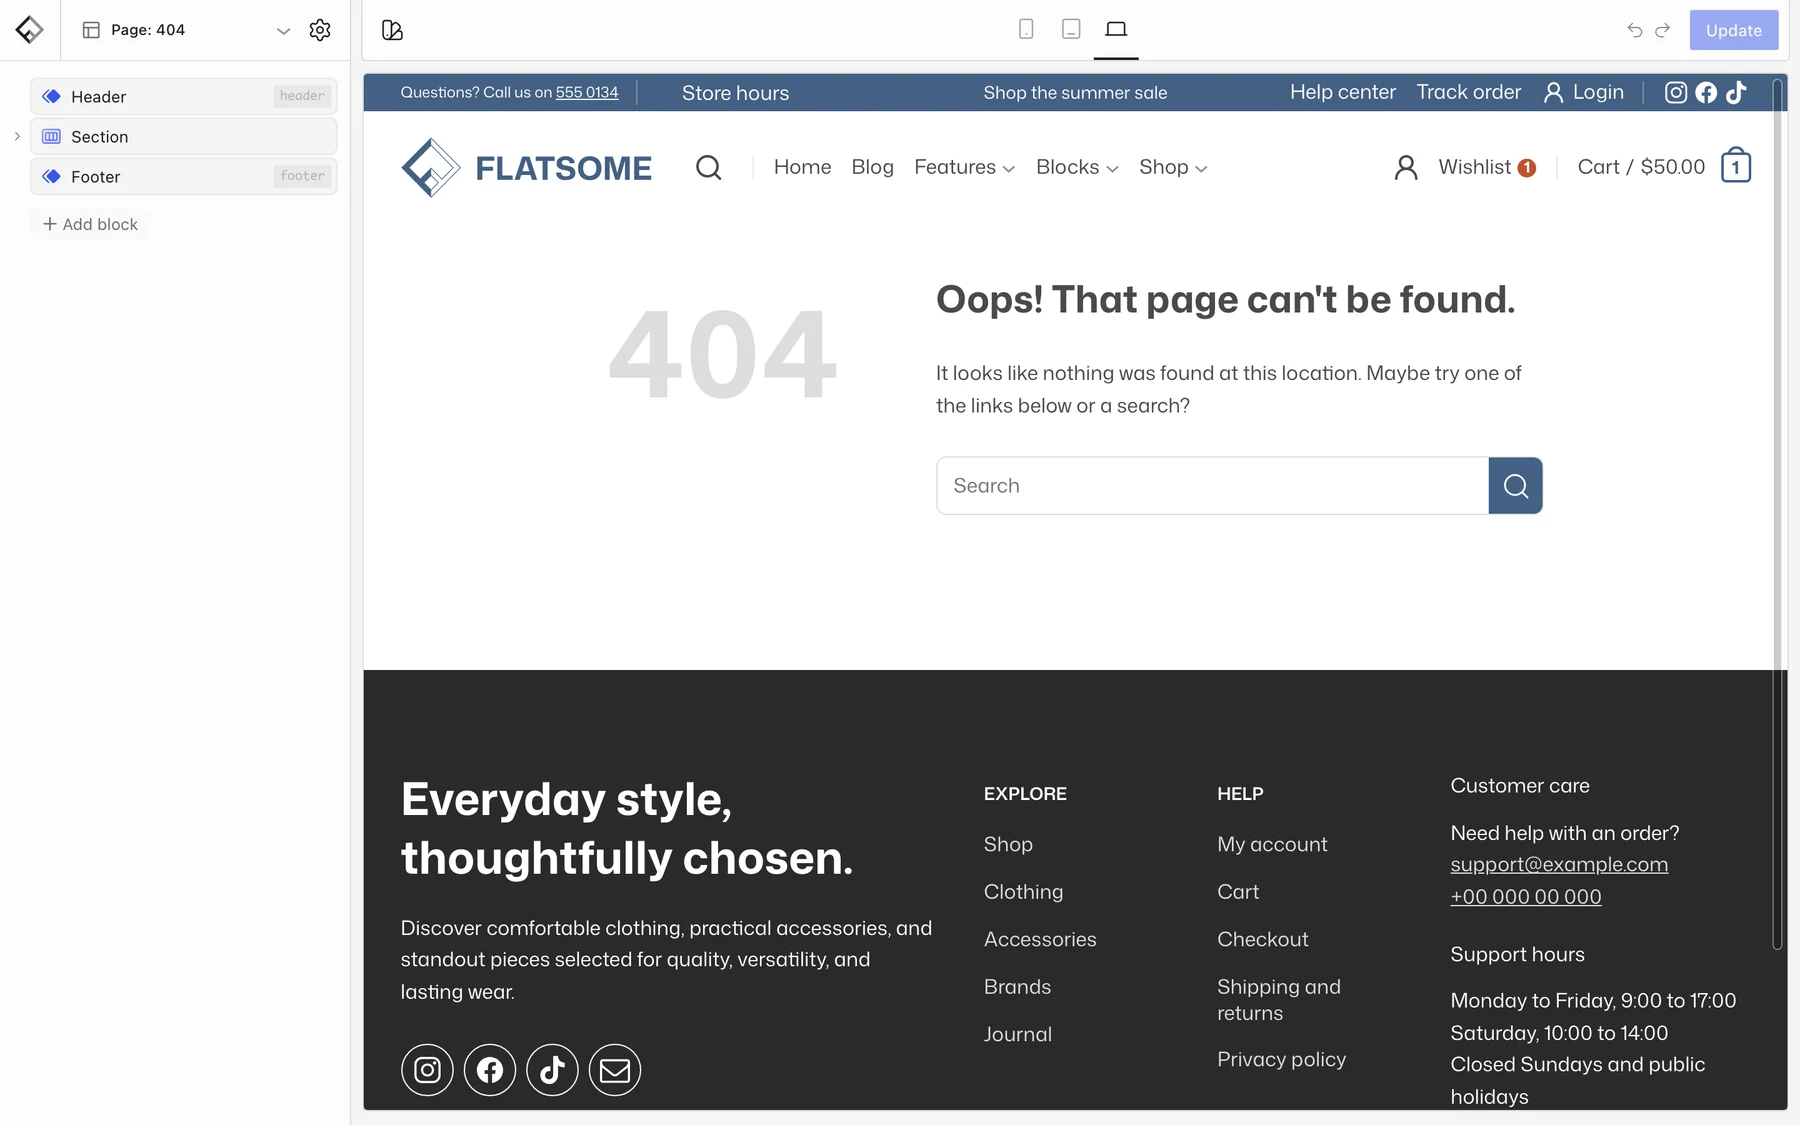The width and height of the screenshot is (1800, 1125).
Task: Redo the last change
Action: click(x=1662, y=30)
